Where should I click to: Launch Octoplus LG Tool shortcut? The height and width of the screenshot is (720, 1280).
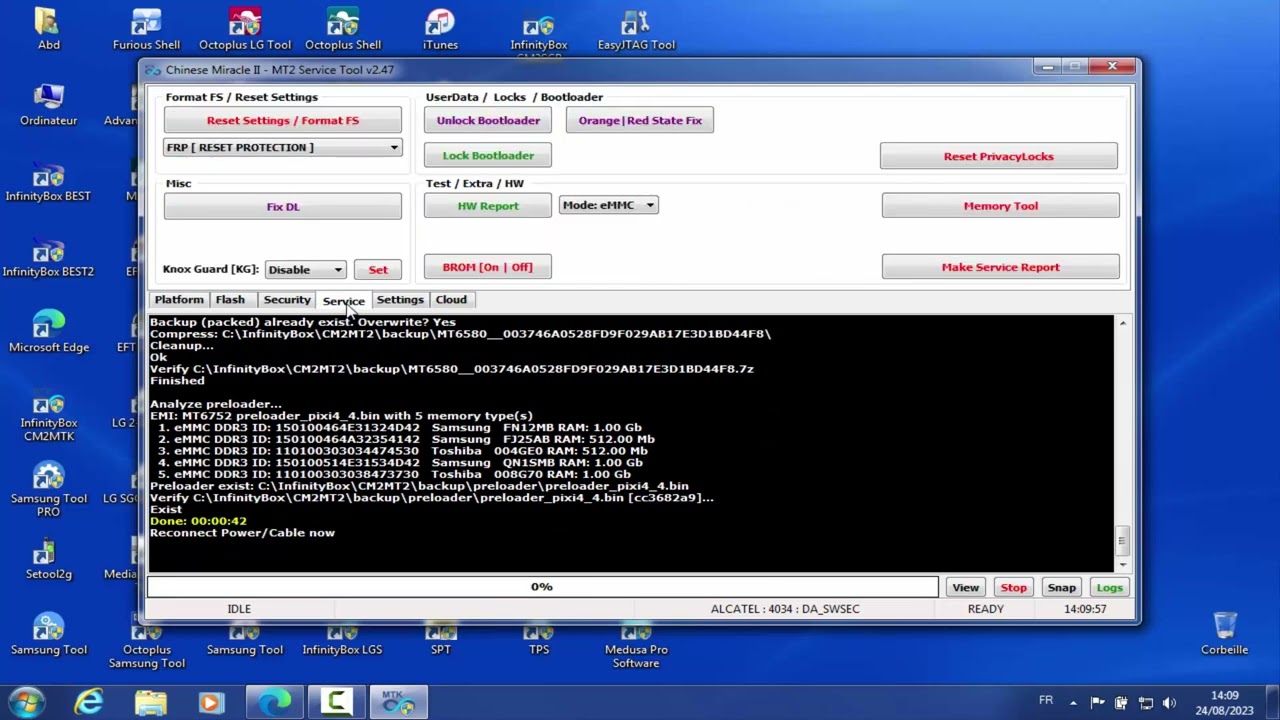[244, 29]
